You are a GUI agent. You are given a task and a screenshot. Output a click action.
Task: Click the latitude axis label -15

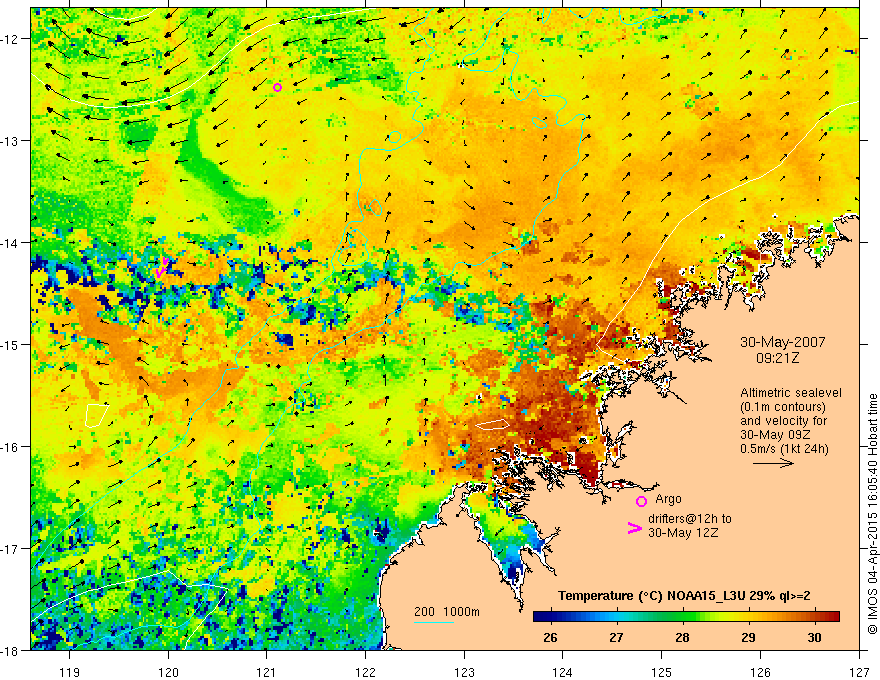click(11, 345)
